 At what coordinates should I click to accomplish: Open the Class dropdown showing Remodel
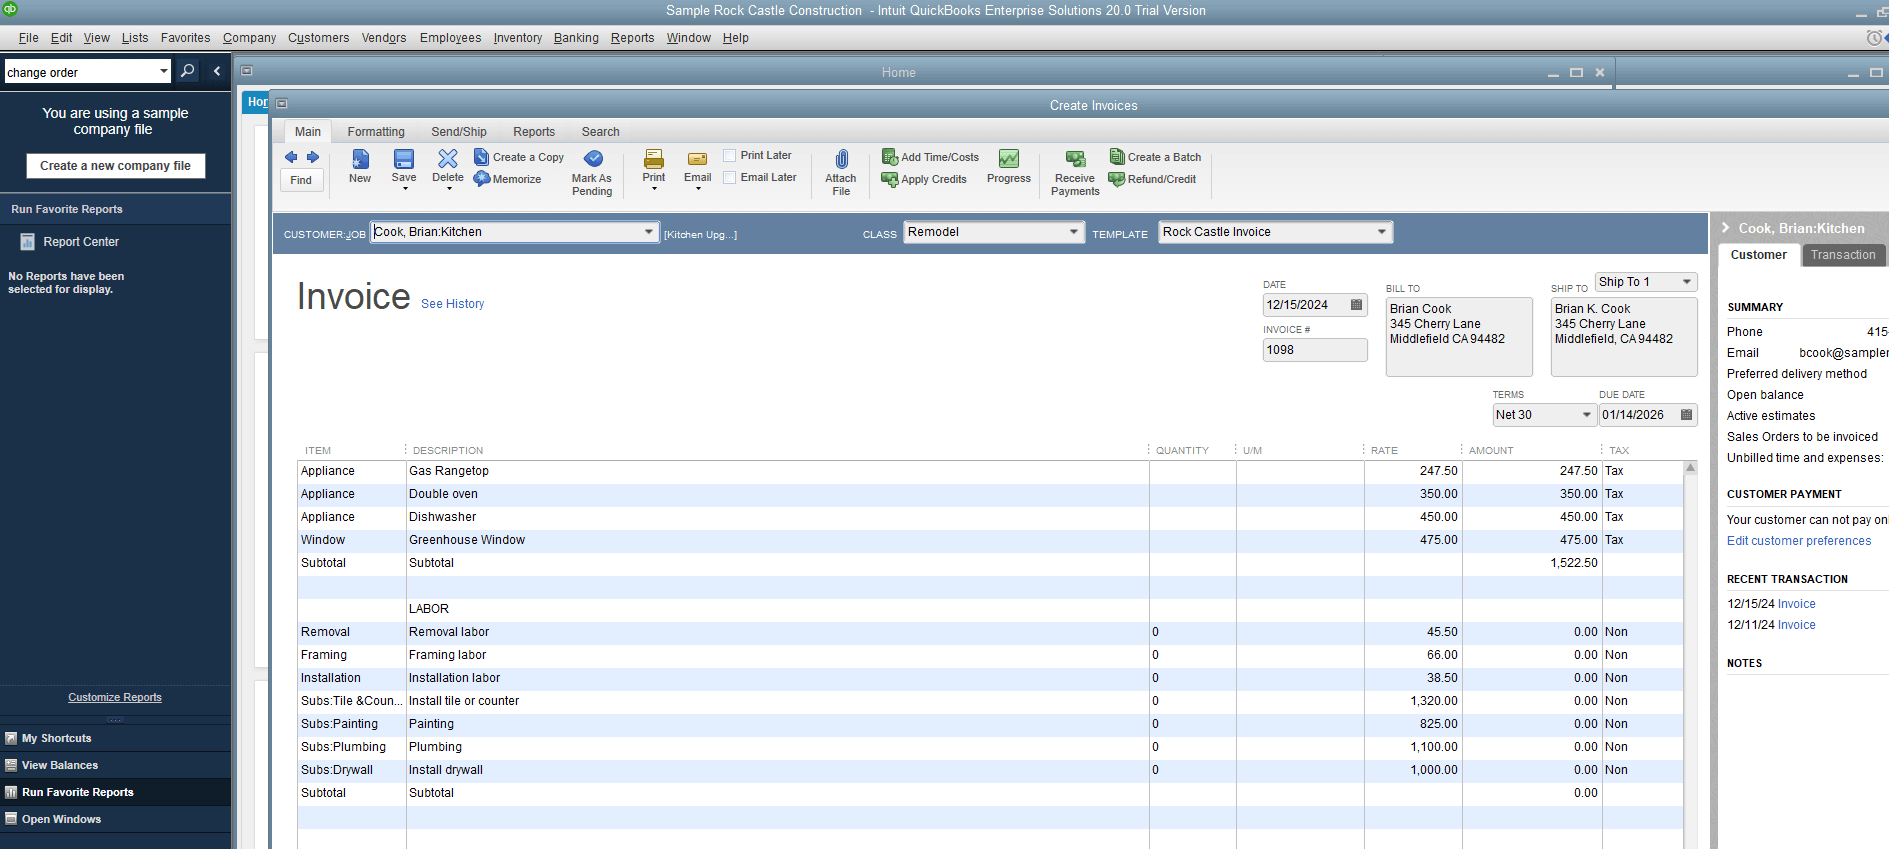click(1074, 232)
